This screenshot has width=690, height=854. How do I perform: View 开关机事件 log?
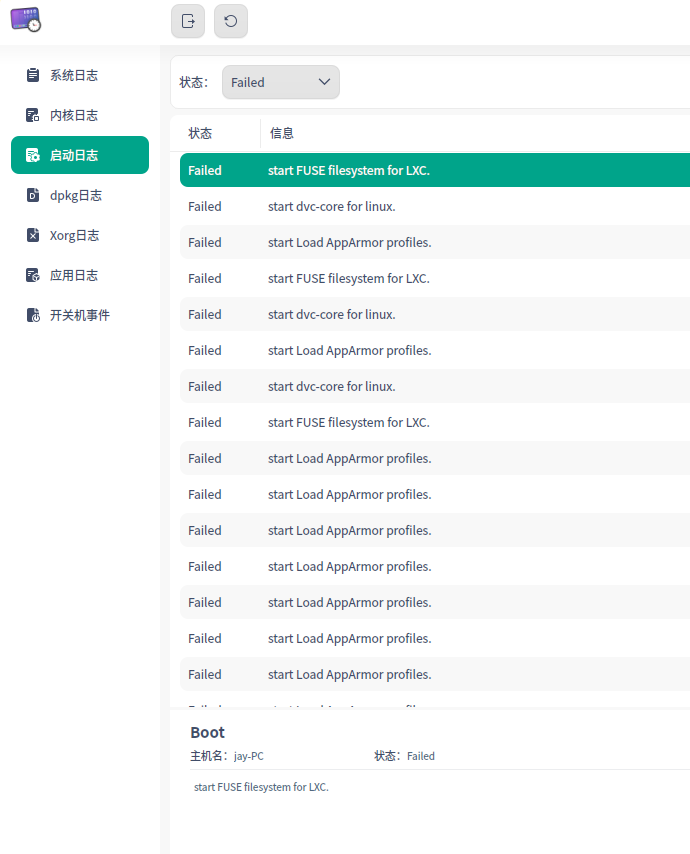80,315
